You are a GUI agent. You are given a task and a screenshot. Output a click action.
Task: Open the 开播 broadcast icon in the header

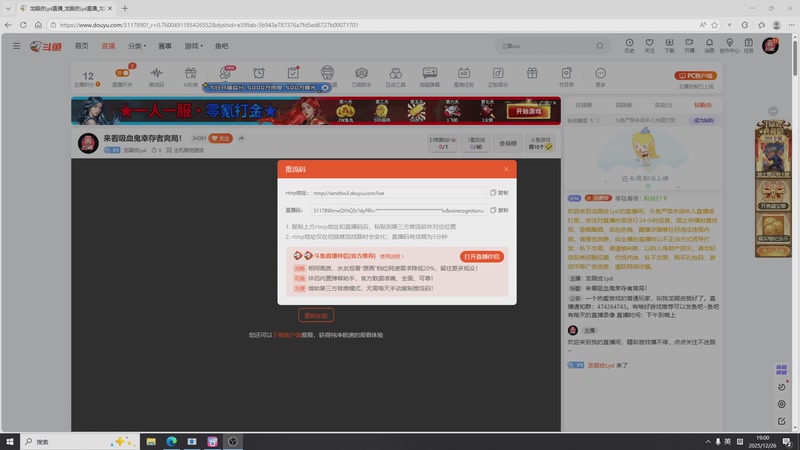[x=689, y=46]
